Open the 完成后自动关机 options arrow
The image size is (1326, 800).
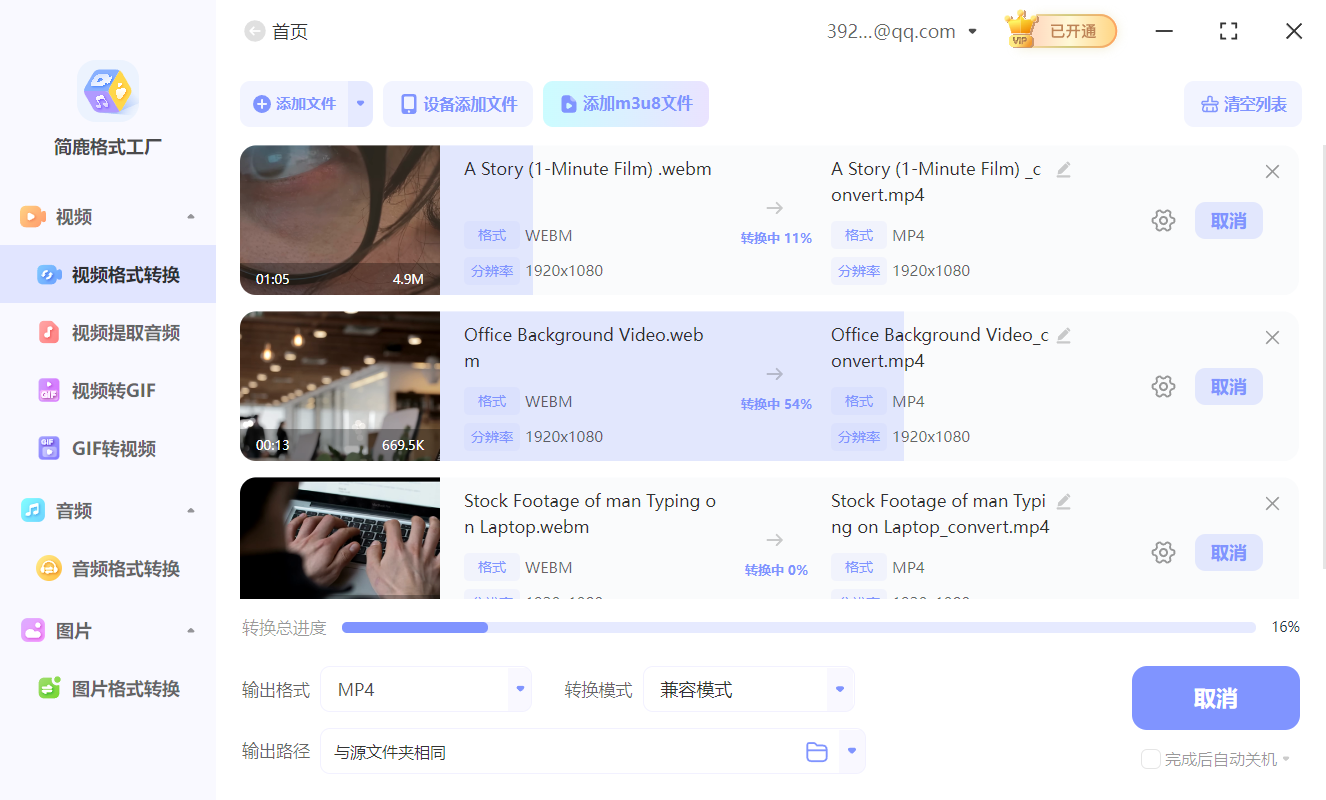[x=1286, y=759]
